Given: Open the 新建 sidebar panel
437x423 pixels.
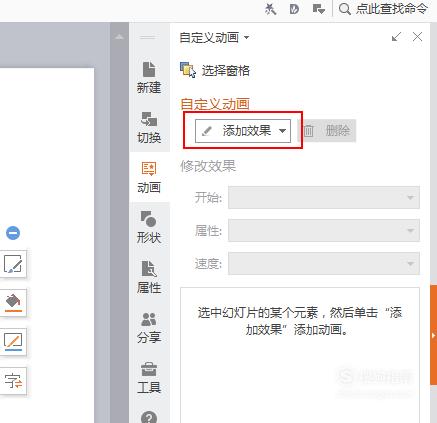Looking at the screenshot, I should click(x=149, y=77).
